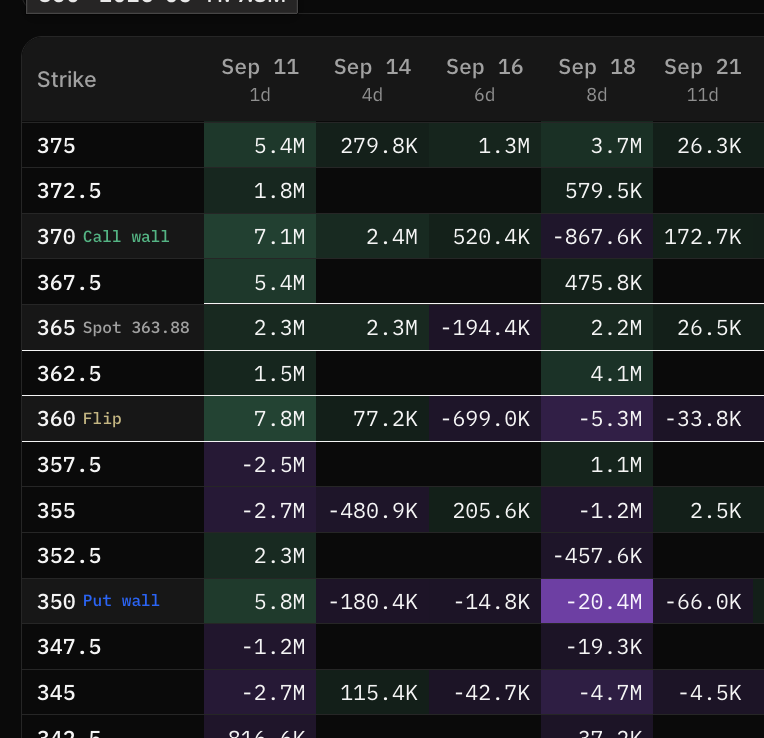Click the 579.5K cell in row 372.5
This screenshot has width=764, height=738.
pyautogui.click(x=597, y=191)
